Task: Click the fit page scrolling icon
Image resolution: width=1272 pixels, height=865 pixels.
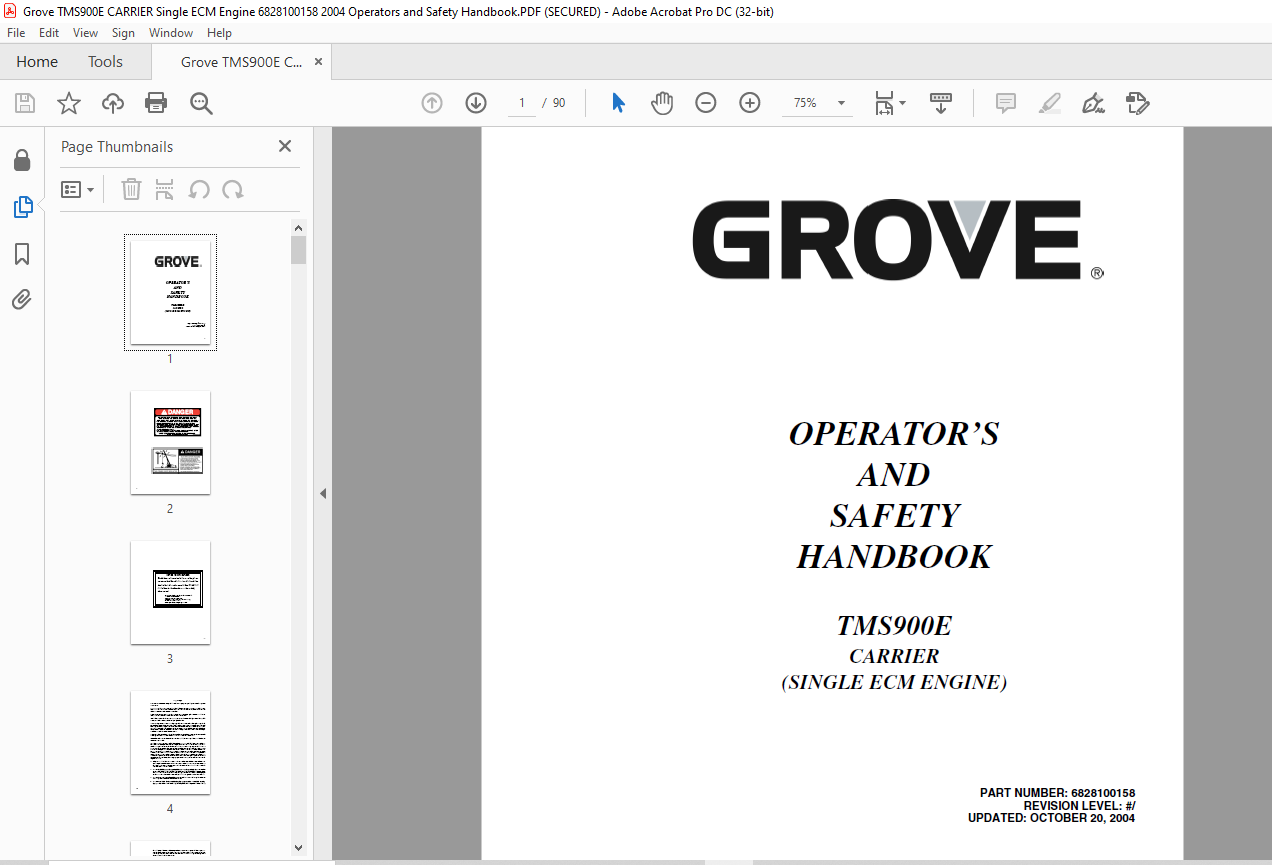Action: [x=884, y=103]
